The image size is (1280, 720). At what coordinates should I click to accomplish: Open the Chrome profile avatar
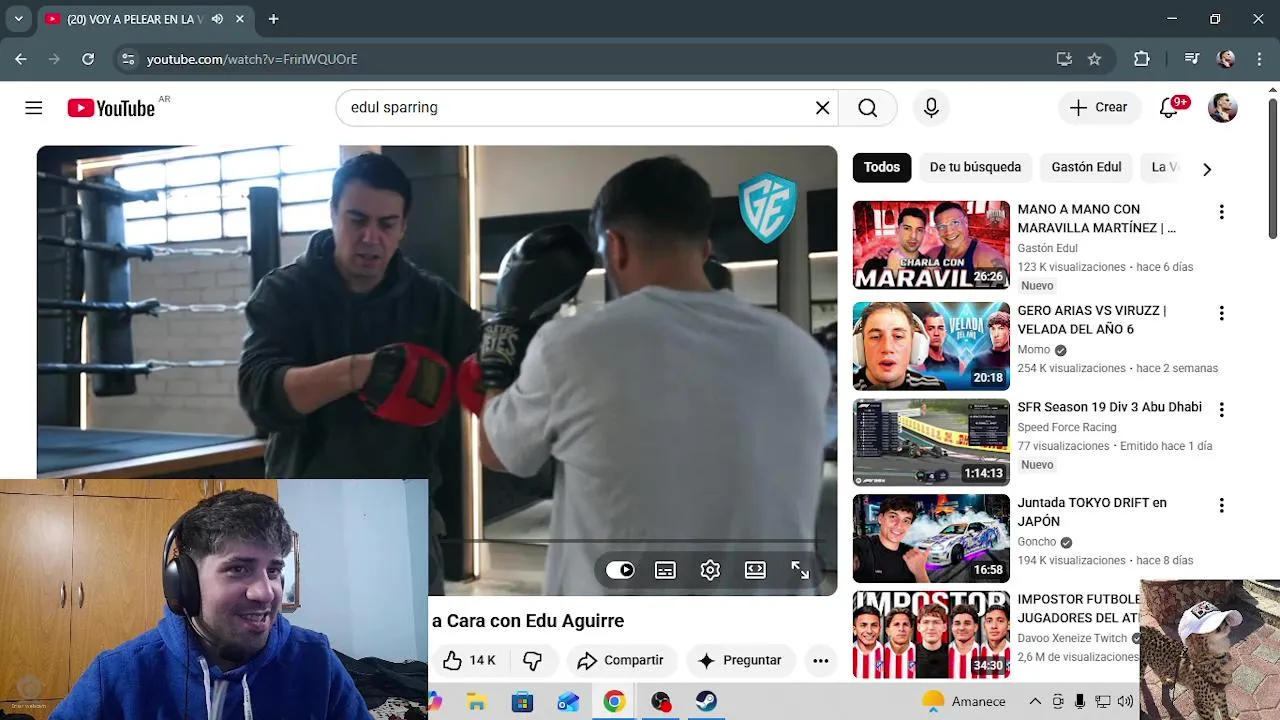[x=1226, y=59]
